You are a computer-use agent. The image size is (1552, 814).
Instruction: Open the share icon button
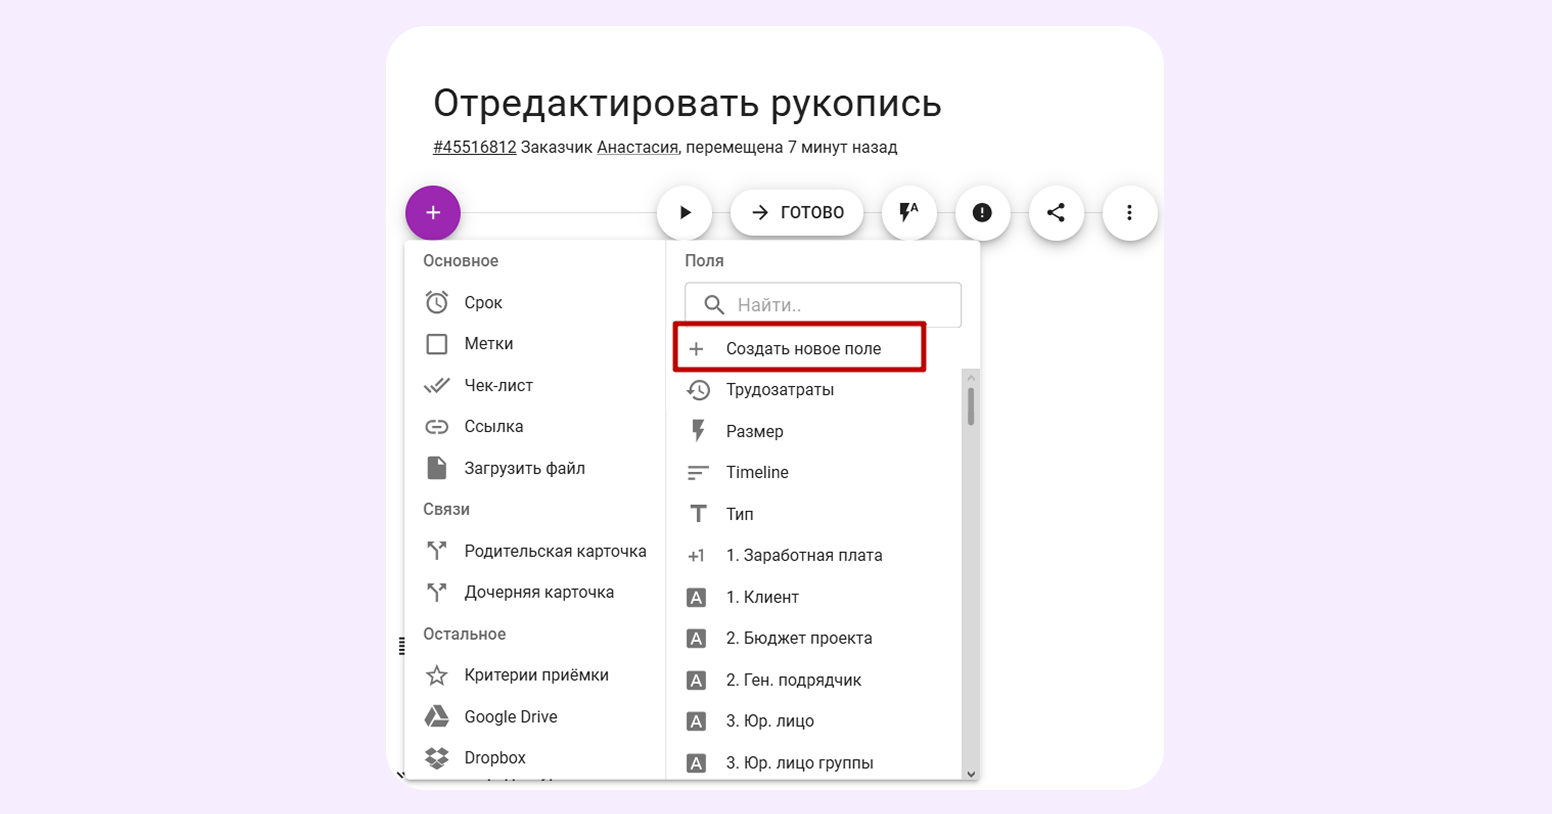pos(1056,212)
